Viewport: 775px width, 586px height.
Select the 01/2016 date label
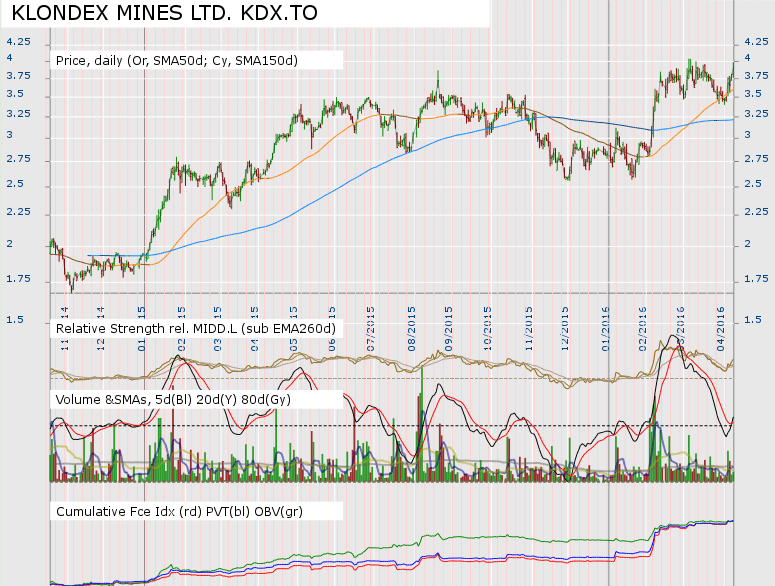coord(606,329)
